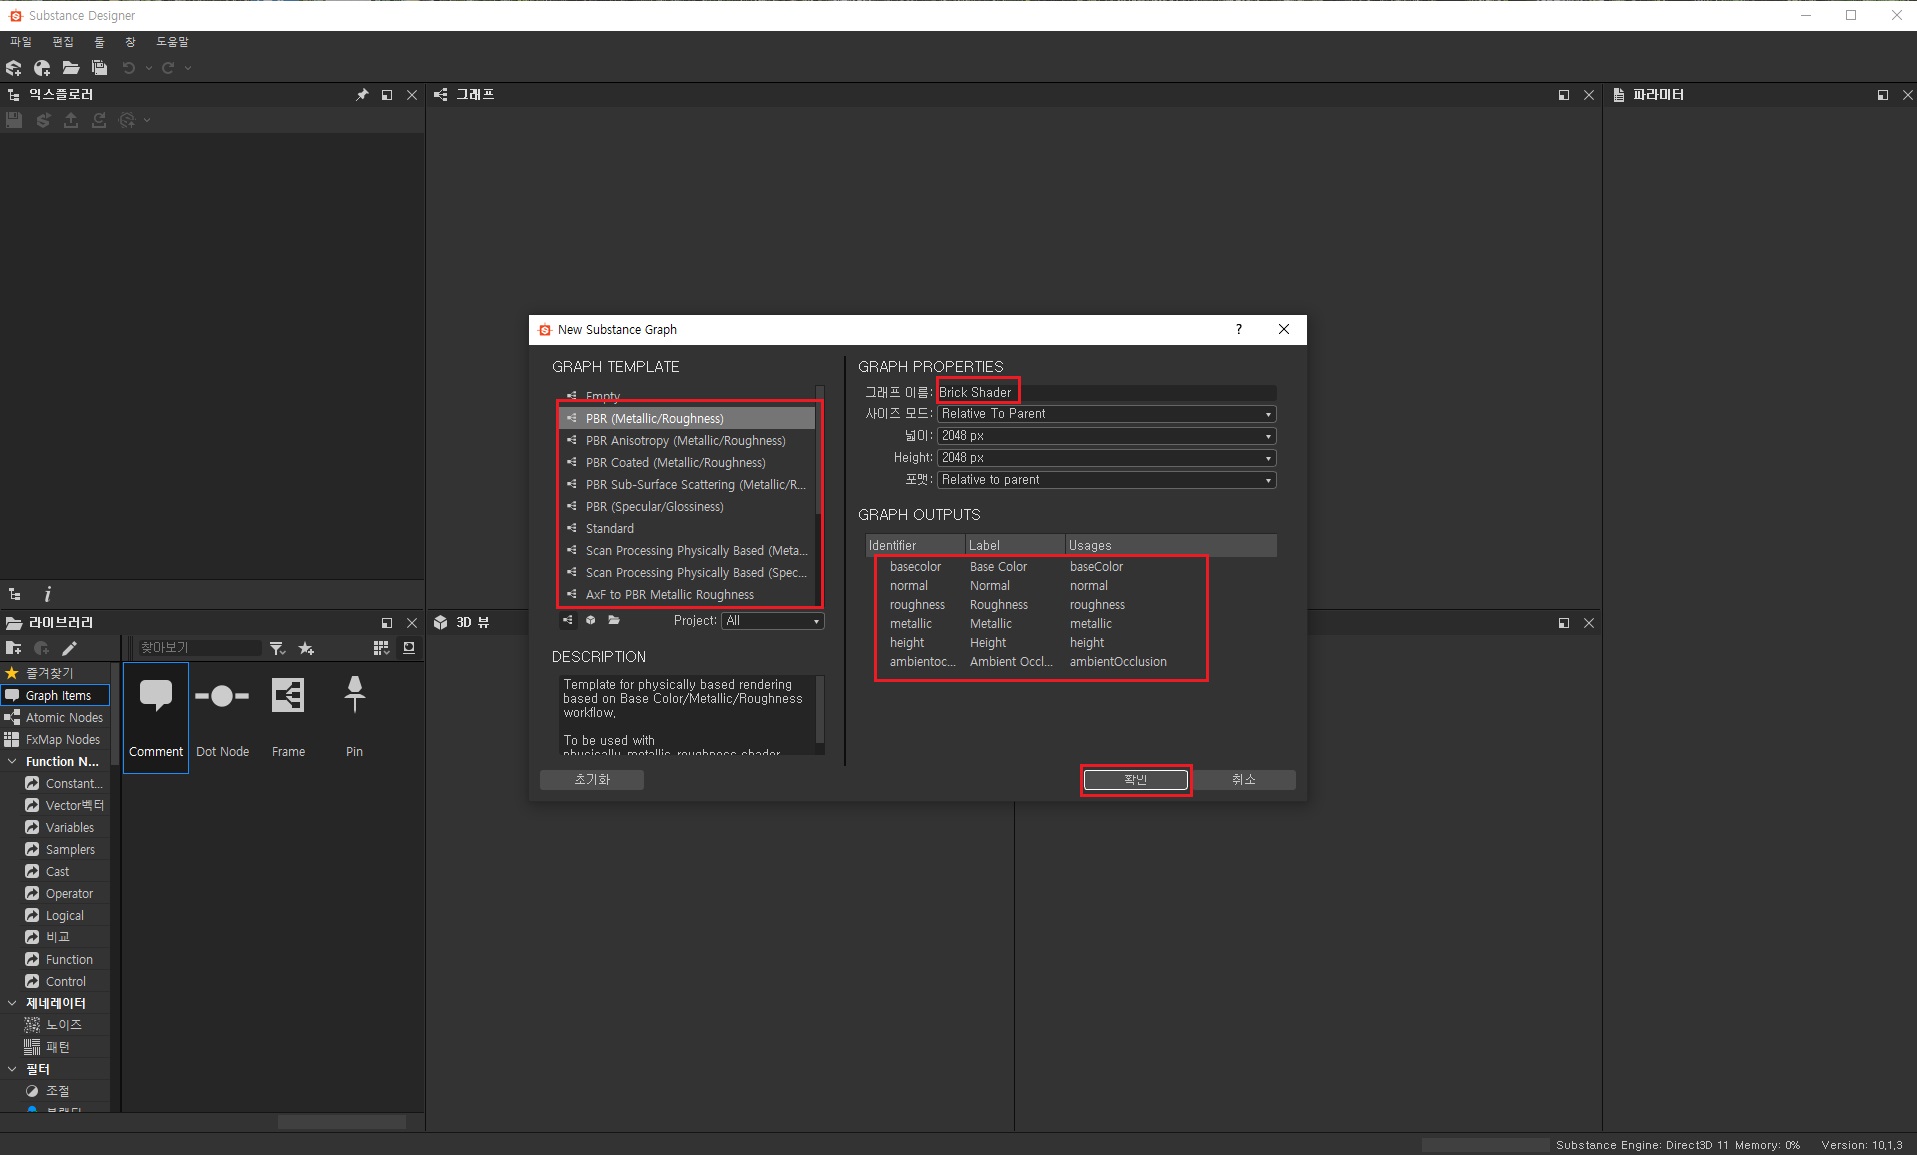Click the Identifier column header in Graph Outputs
1917x1155 pixels.
[915, 545]
